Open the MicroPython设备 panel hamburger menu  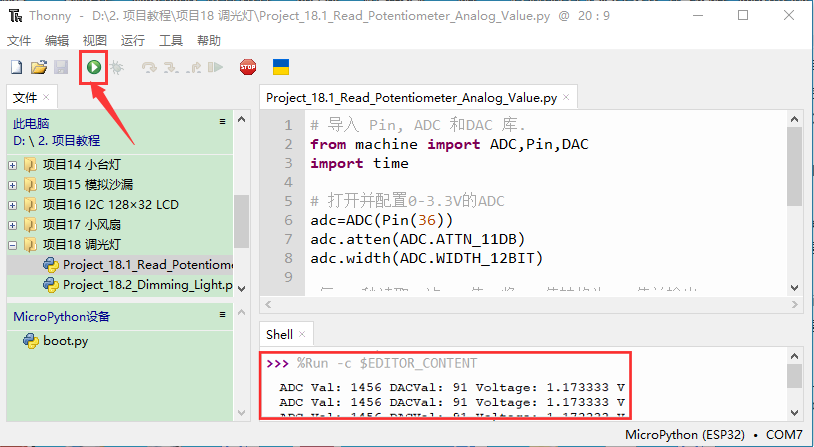[x=223, y=315]
